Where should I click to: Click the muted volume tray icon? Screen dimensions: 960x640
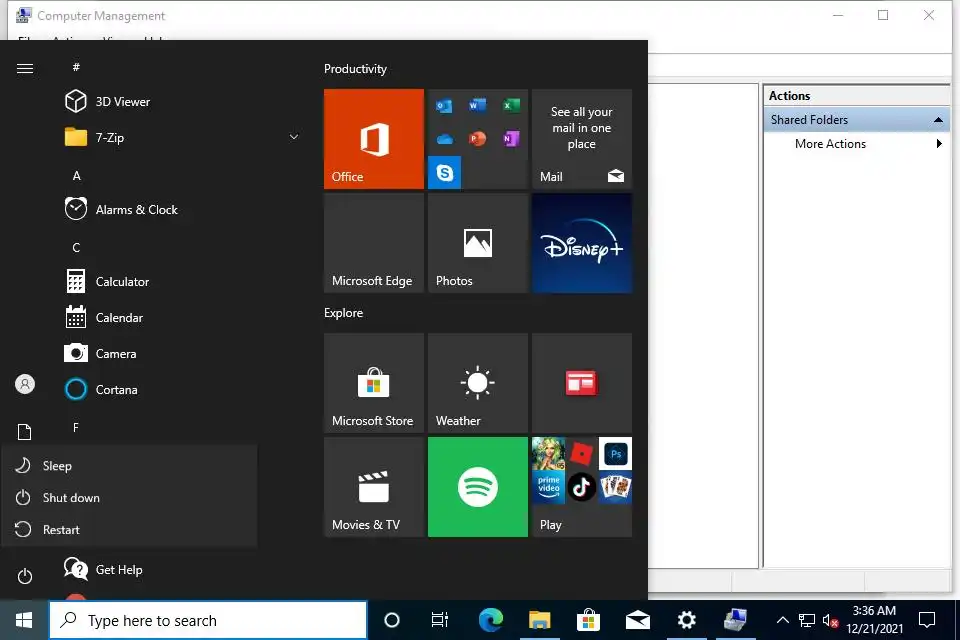[x=830, y=620]
